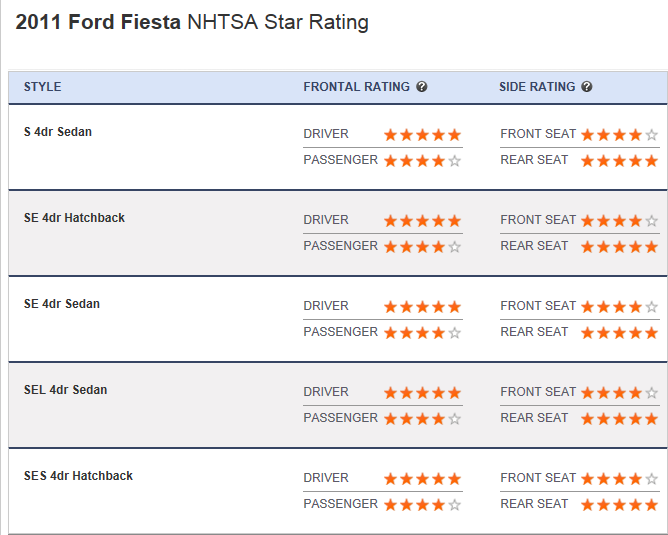Viewport: 668px width, 535px height.
Task: Click SE 4dr Sedan driver stars
Action: pyautogui.click(x=422, y=306)
